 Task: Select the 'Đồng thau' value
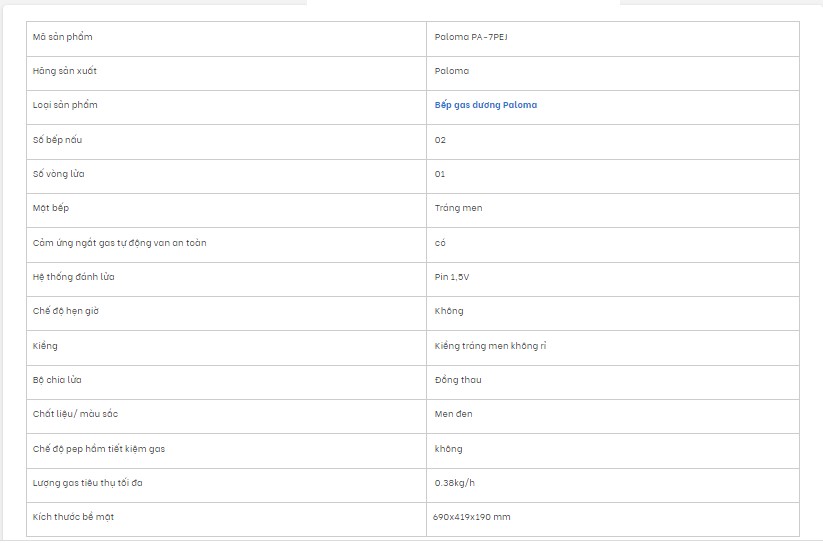[x=458, y=380]
